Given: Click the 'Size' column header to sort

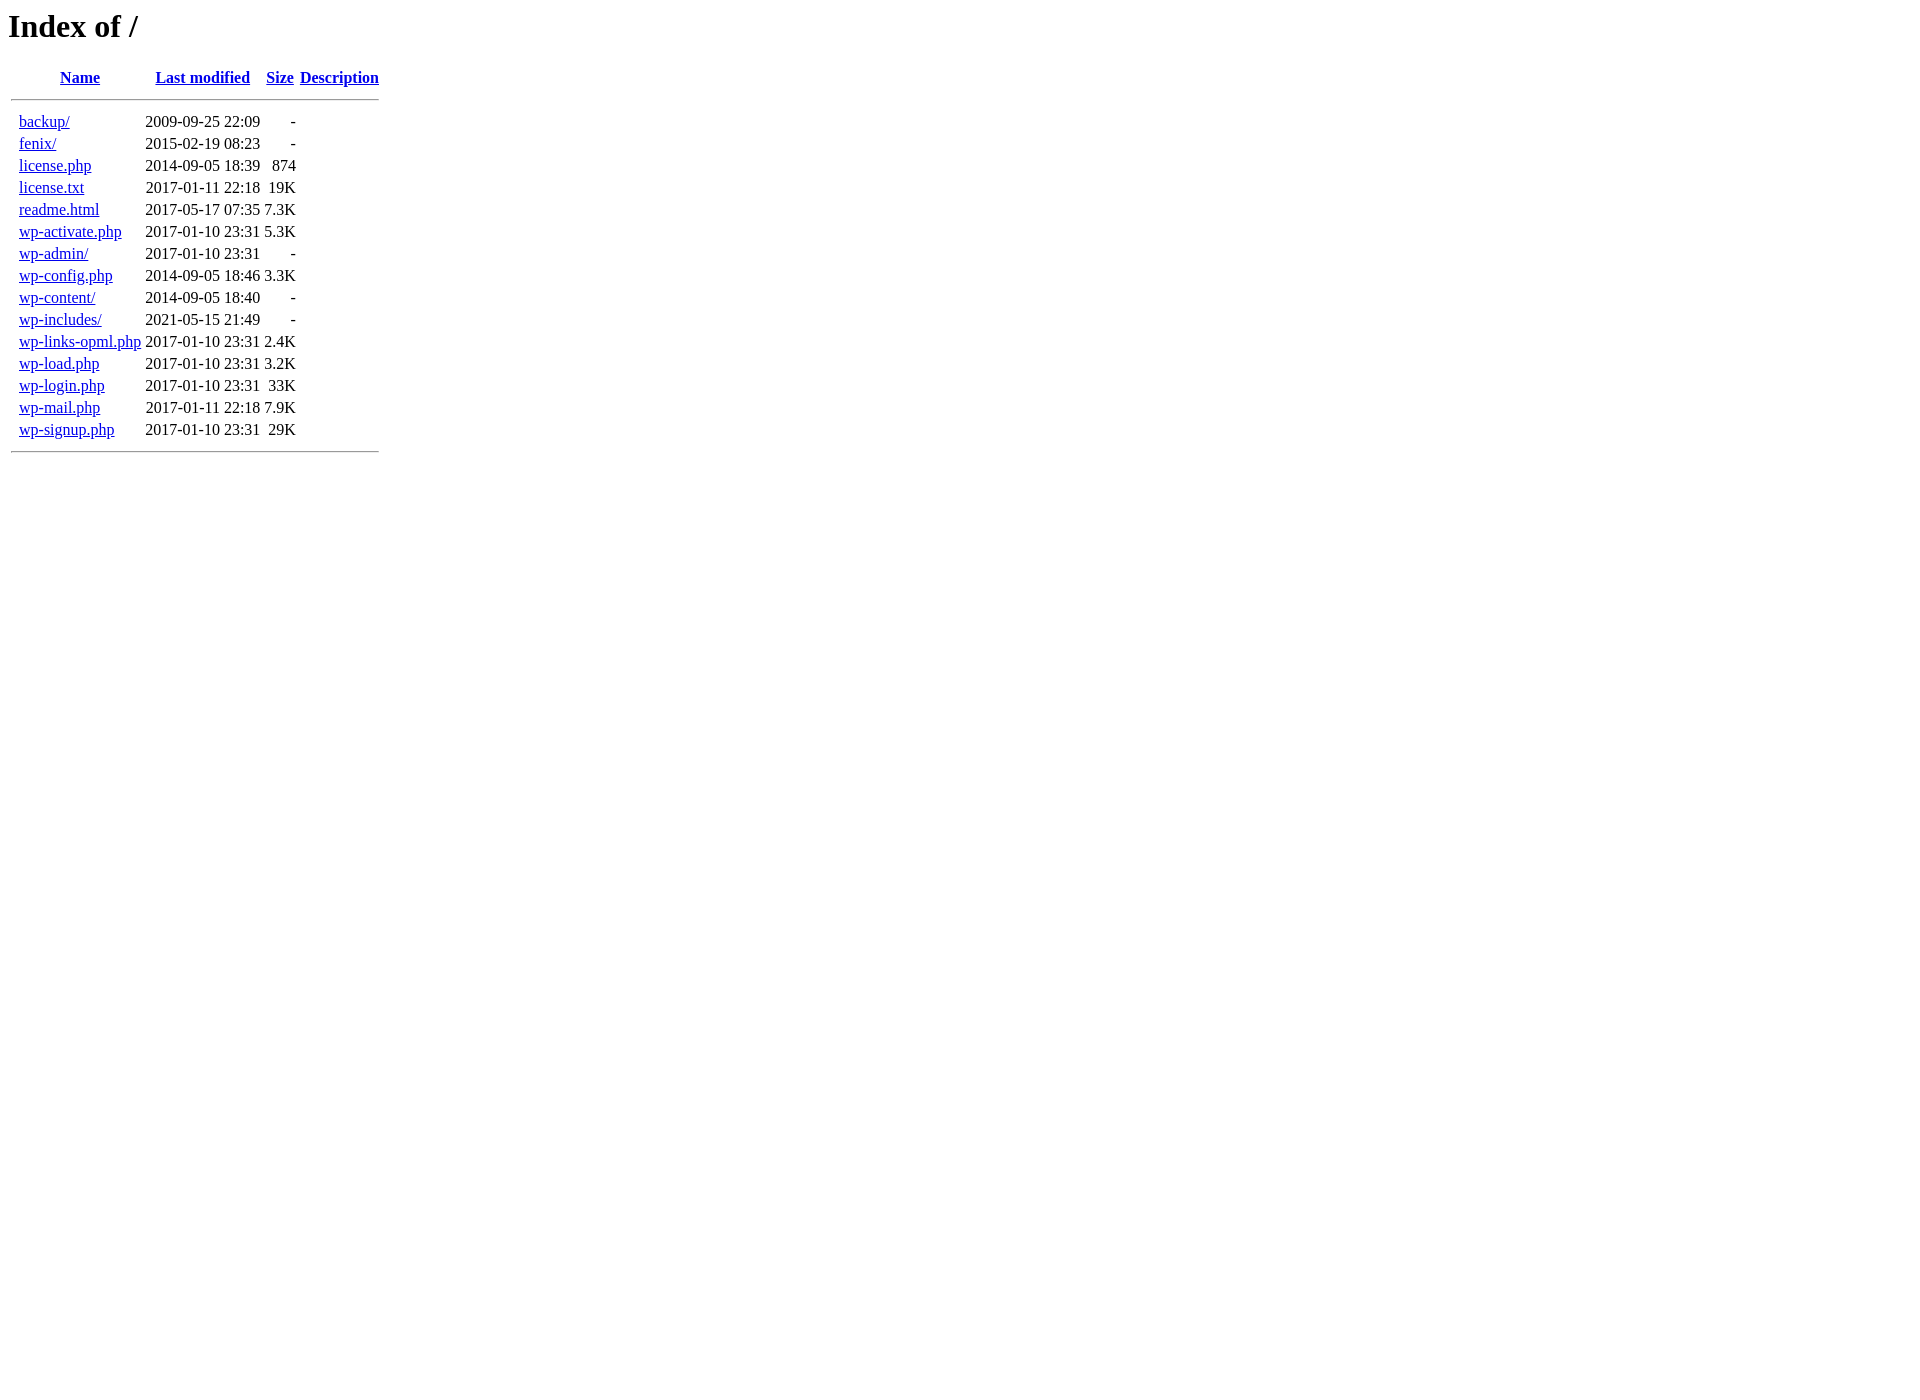Looking at the screenshot, I should click(279, 78).
